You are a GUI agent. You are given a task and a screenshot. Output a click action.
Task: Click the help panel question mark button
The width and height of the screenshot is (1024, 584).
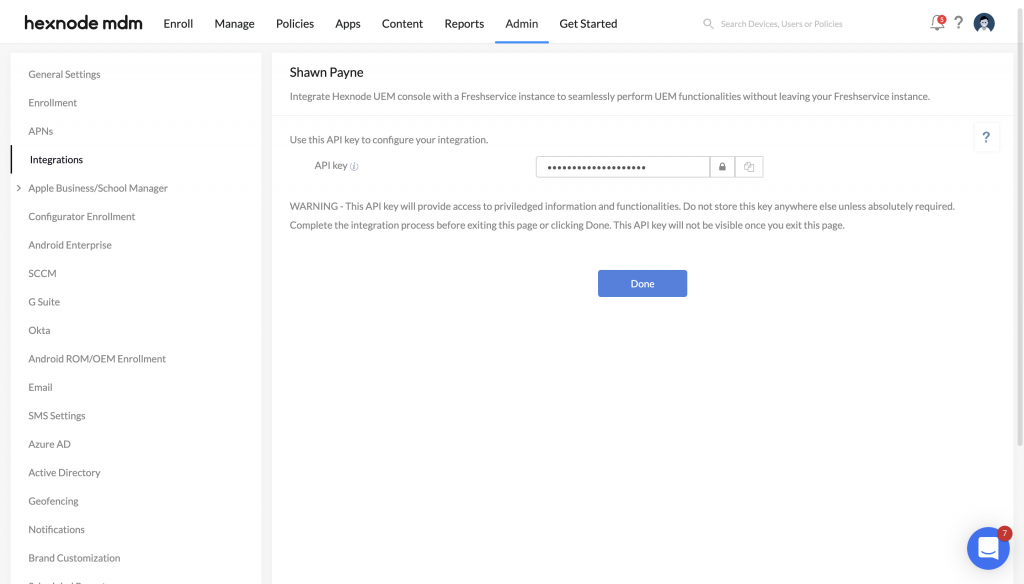pos(986,137)
